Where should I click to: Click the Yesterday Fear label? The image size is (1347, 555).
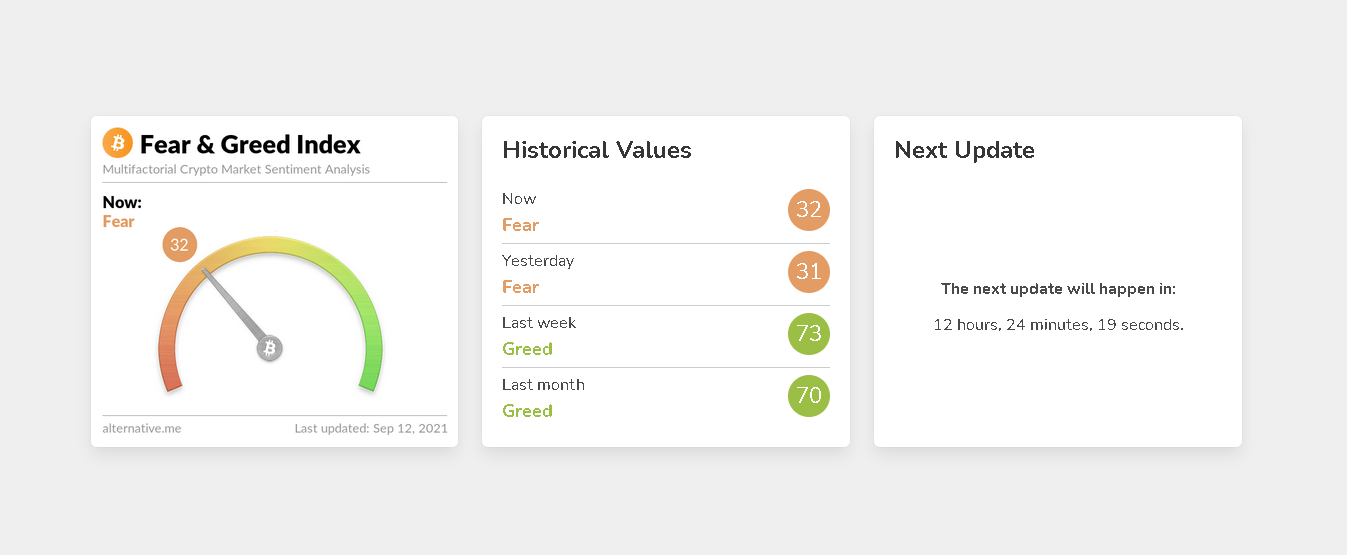pyautogui.click(x=520, y=287)
